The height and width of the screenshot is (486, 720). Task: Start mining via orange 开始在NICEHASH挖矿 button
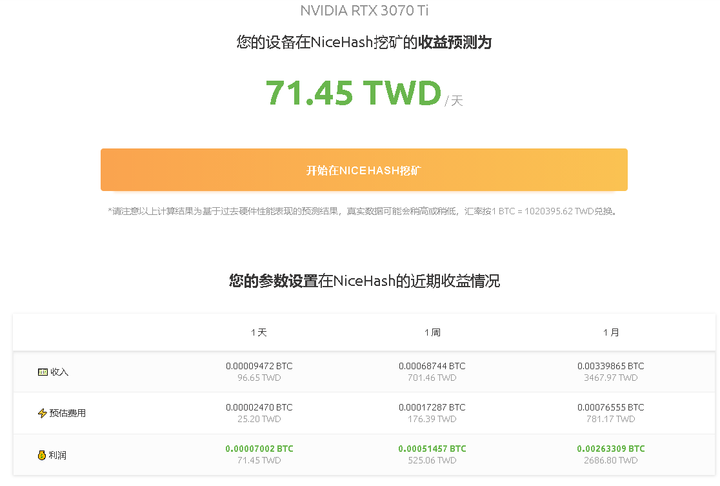point(364,170)
